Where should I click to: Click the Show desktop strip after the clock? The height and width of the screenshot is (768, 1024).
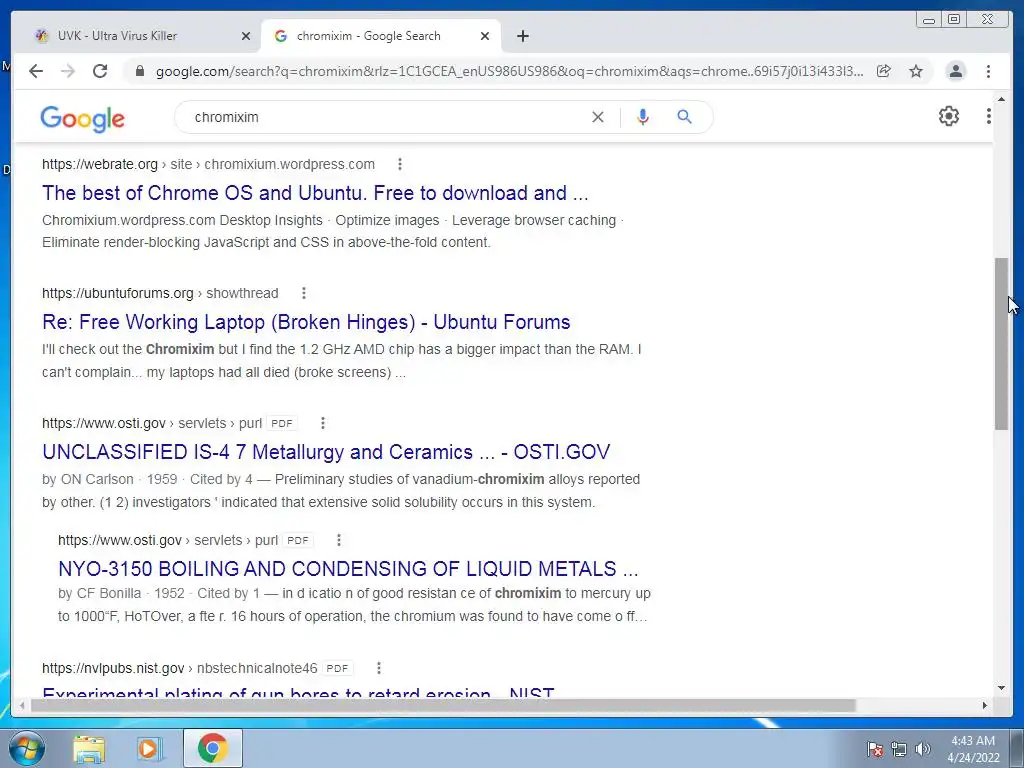(1017, 748)
